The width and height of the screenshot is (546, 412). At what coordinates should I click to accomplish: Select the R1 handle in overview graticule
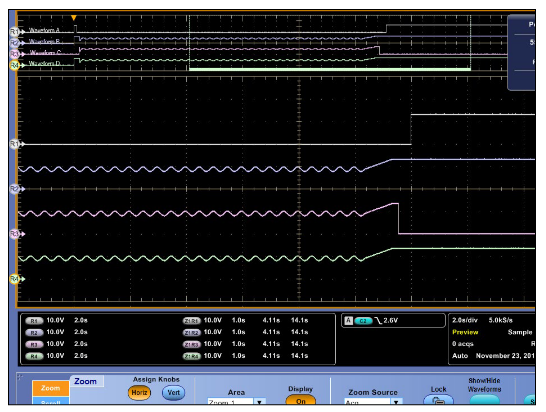(x=14, y=32)
